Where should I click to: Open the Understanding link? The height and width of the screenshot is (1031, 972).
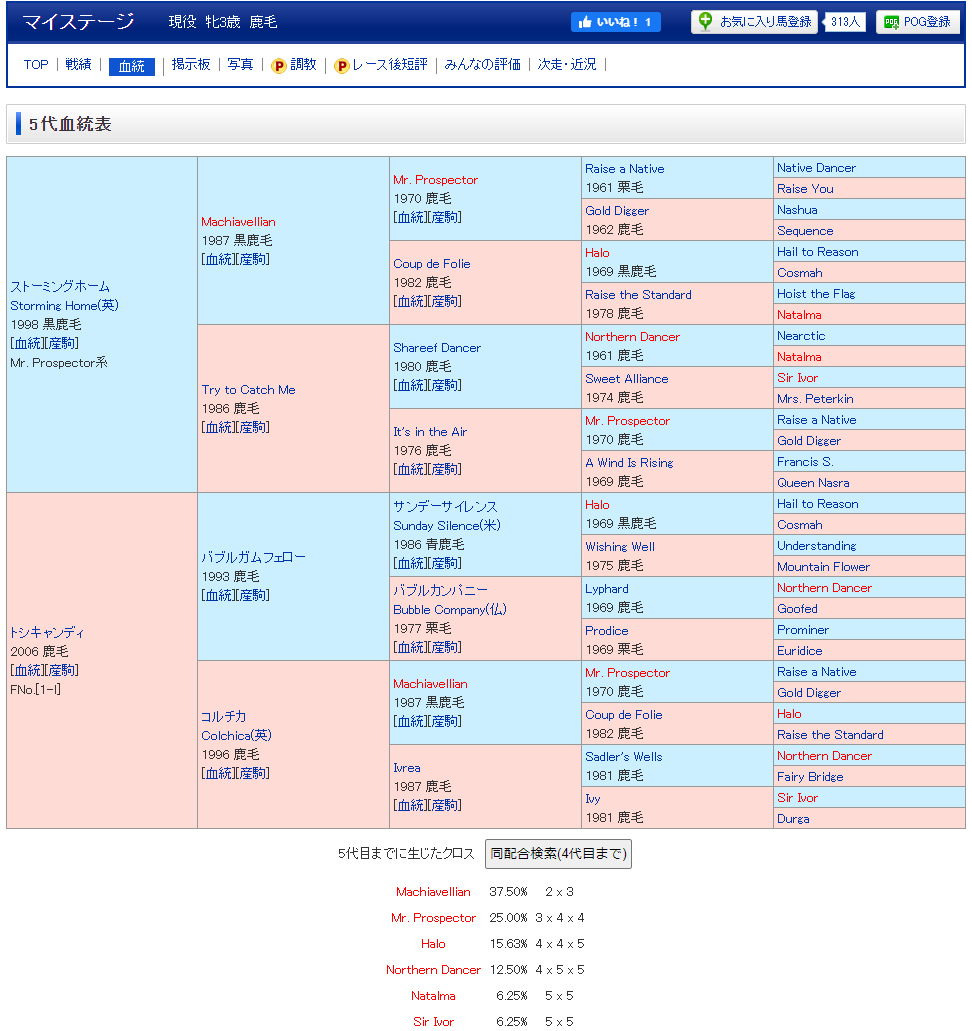tap(816, 546)
